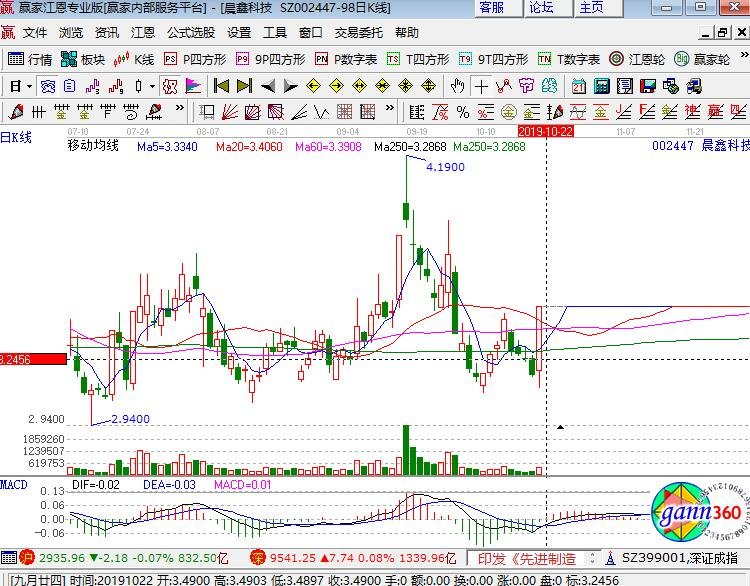Open the 江恩 menu
Viewport: 750px width, 586px height.
coord(143,33)
